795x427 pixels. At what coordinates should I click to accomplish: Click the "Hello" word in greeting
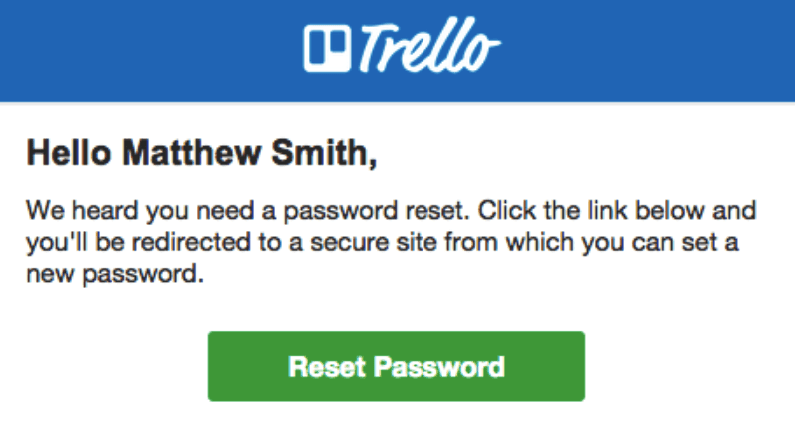click(69, 153)
